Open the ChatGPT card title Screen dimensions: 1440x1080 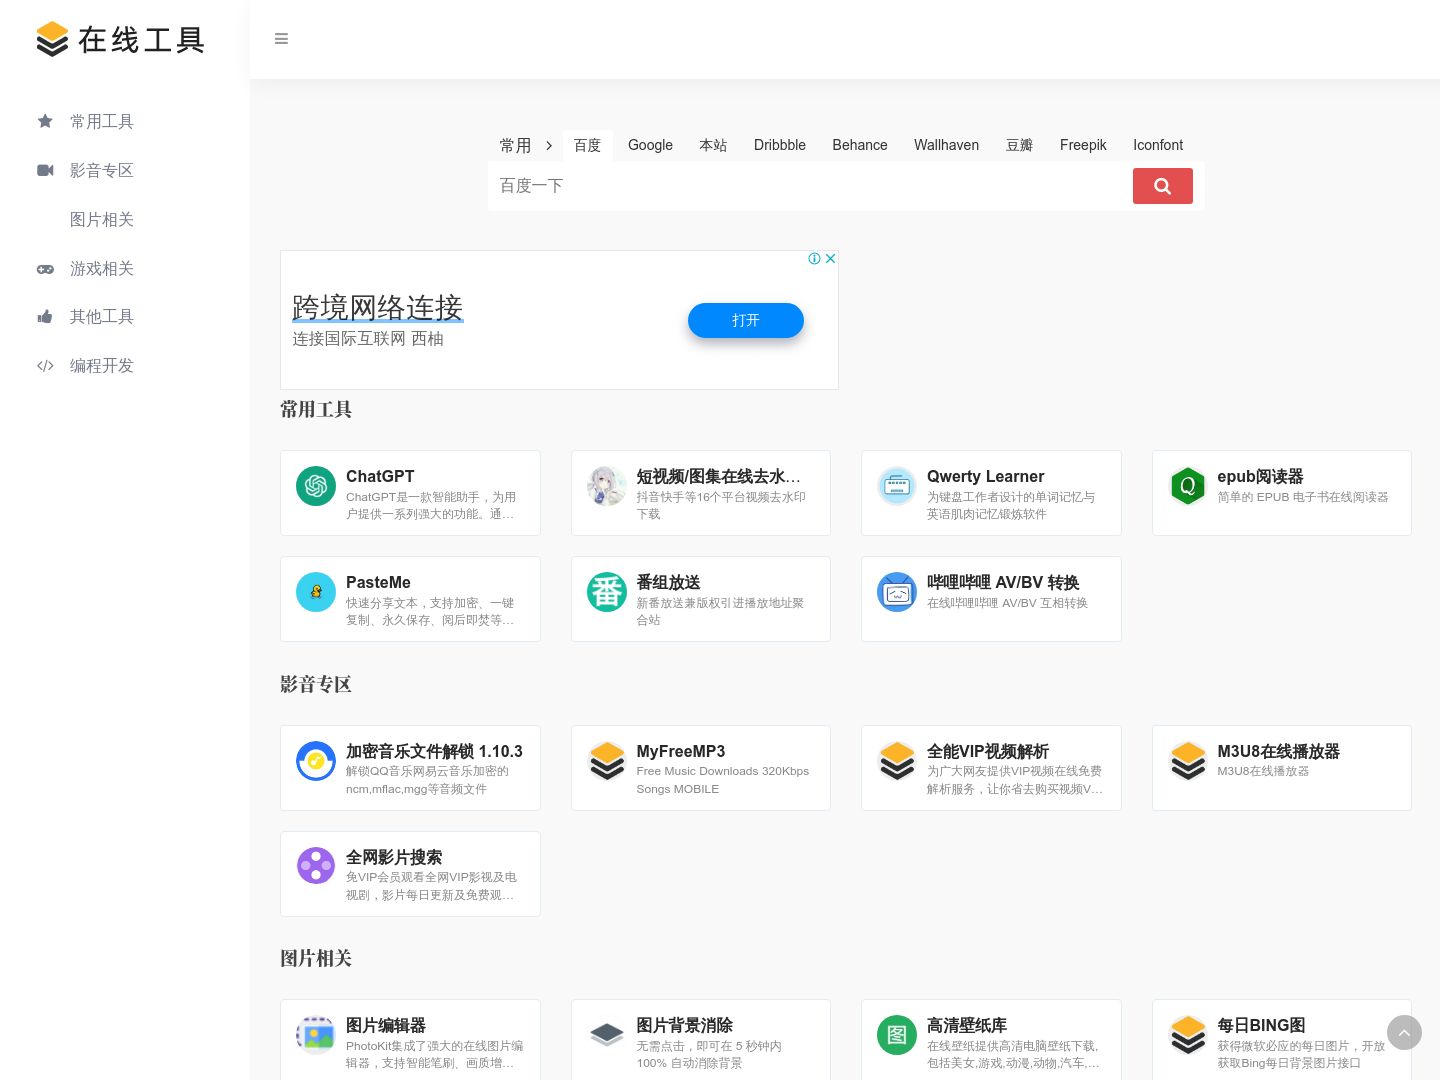[380, 476]
